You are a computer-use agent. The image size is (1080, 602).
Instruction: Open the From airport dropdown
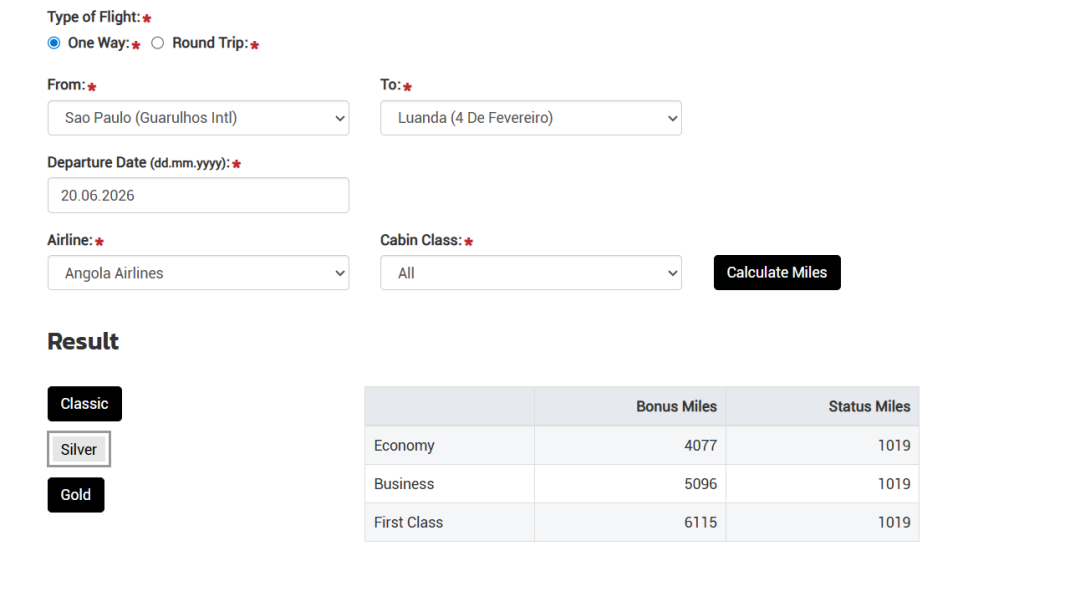(x=198, y=118)
